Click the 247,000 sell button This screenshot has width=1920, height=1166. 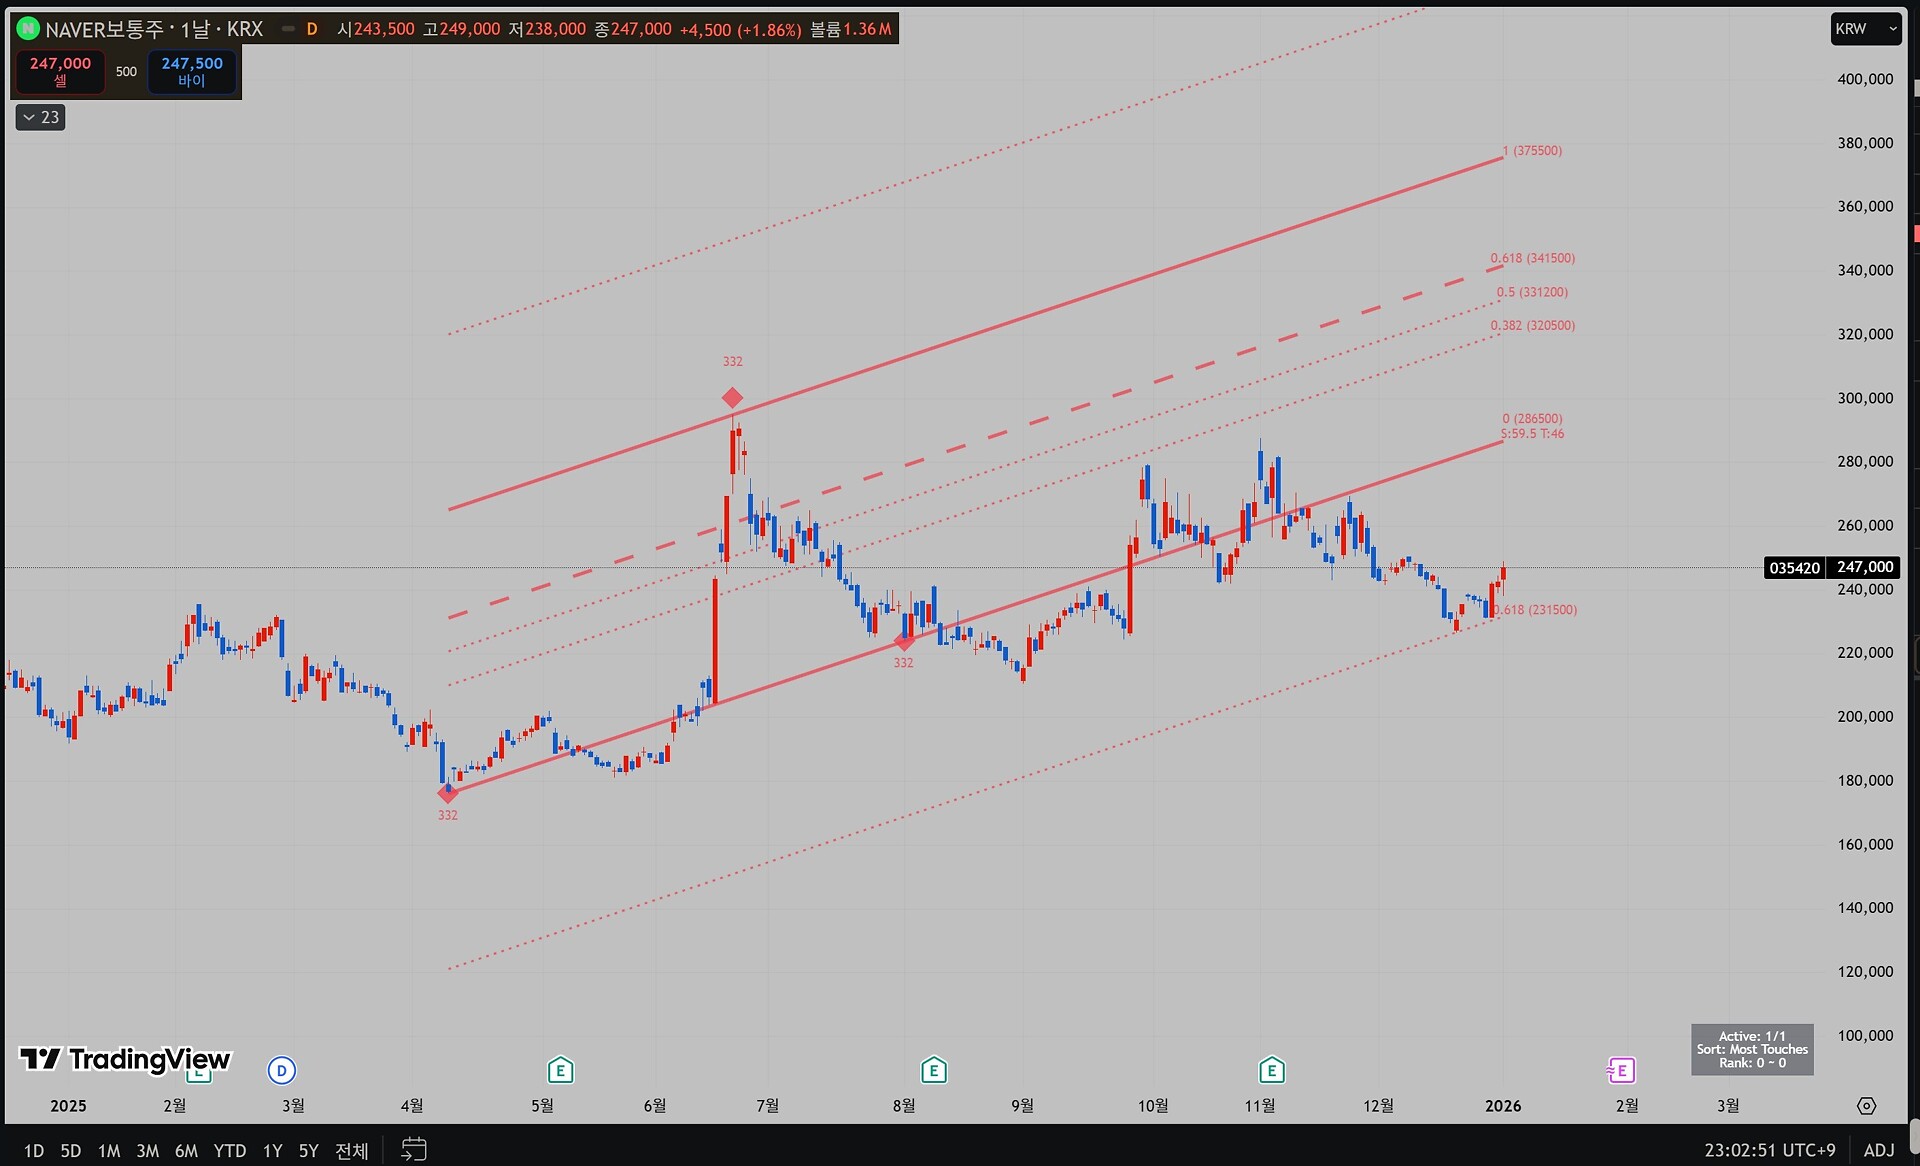coord(60,71)
